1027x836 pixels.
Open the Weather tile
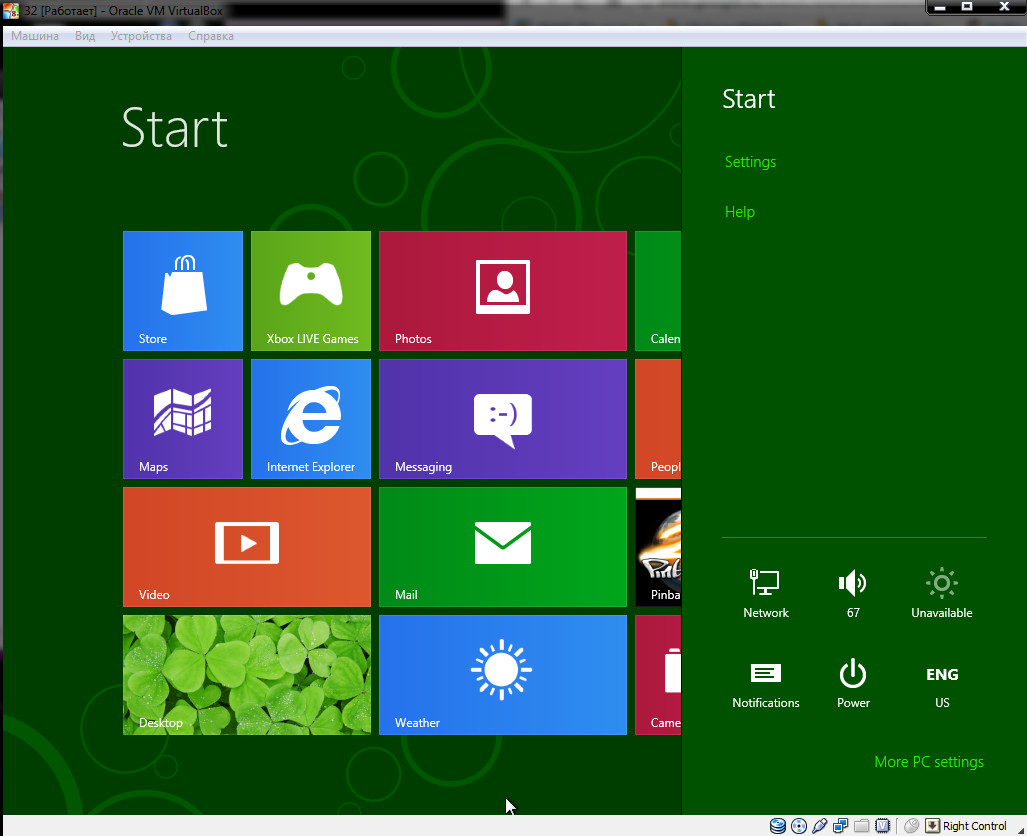[x=502, y=675]
